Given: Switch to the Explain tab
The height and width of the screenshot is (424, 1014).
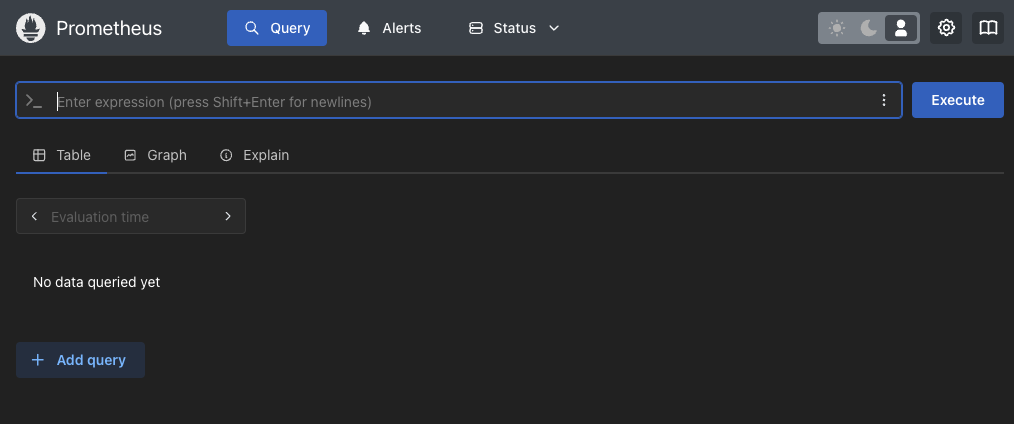Looking at the screenshot, I should [x=254, y=155].
